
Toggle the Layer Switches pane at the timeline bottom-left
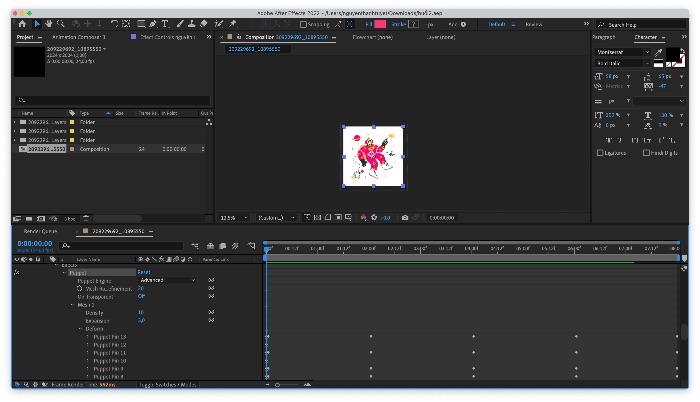tap(17, 385)
